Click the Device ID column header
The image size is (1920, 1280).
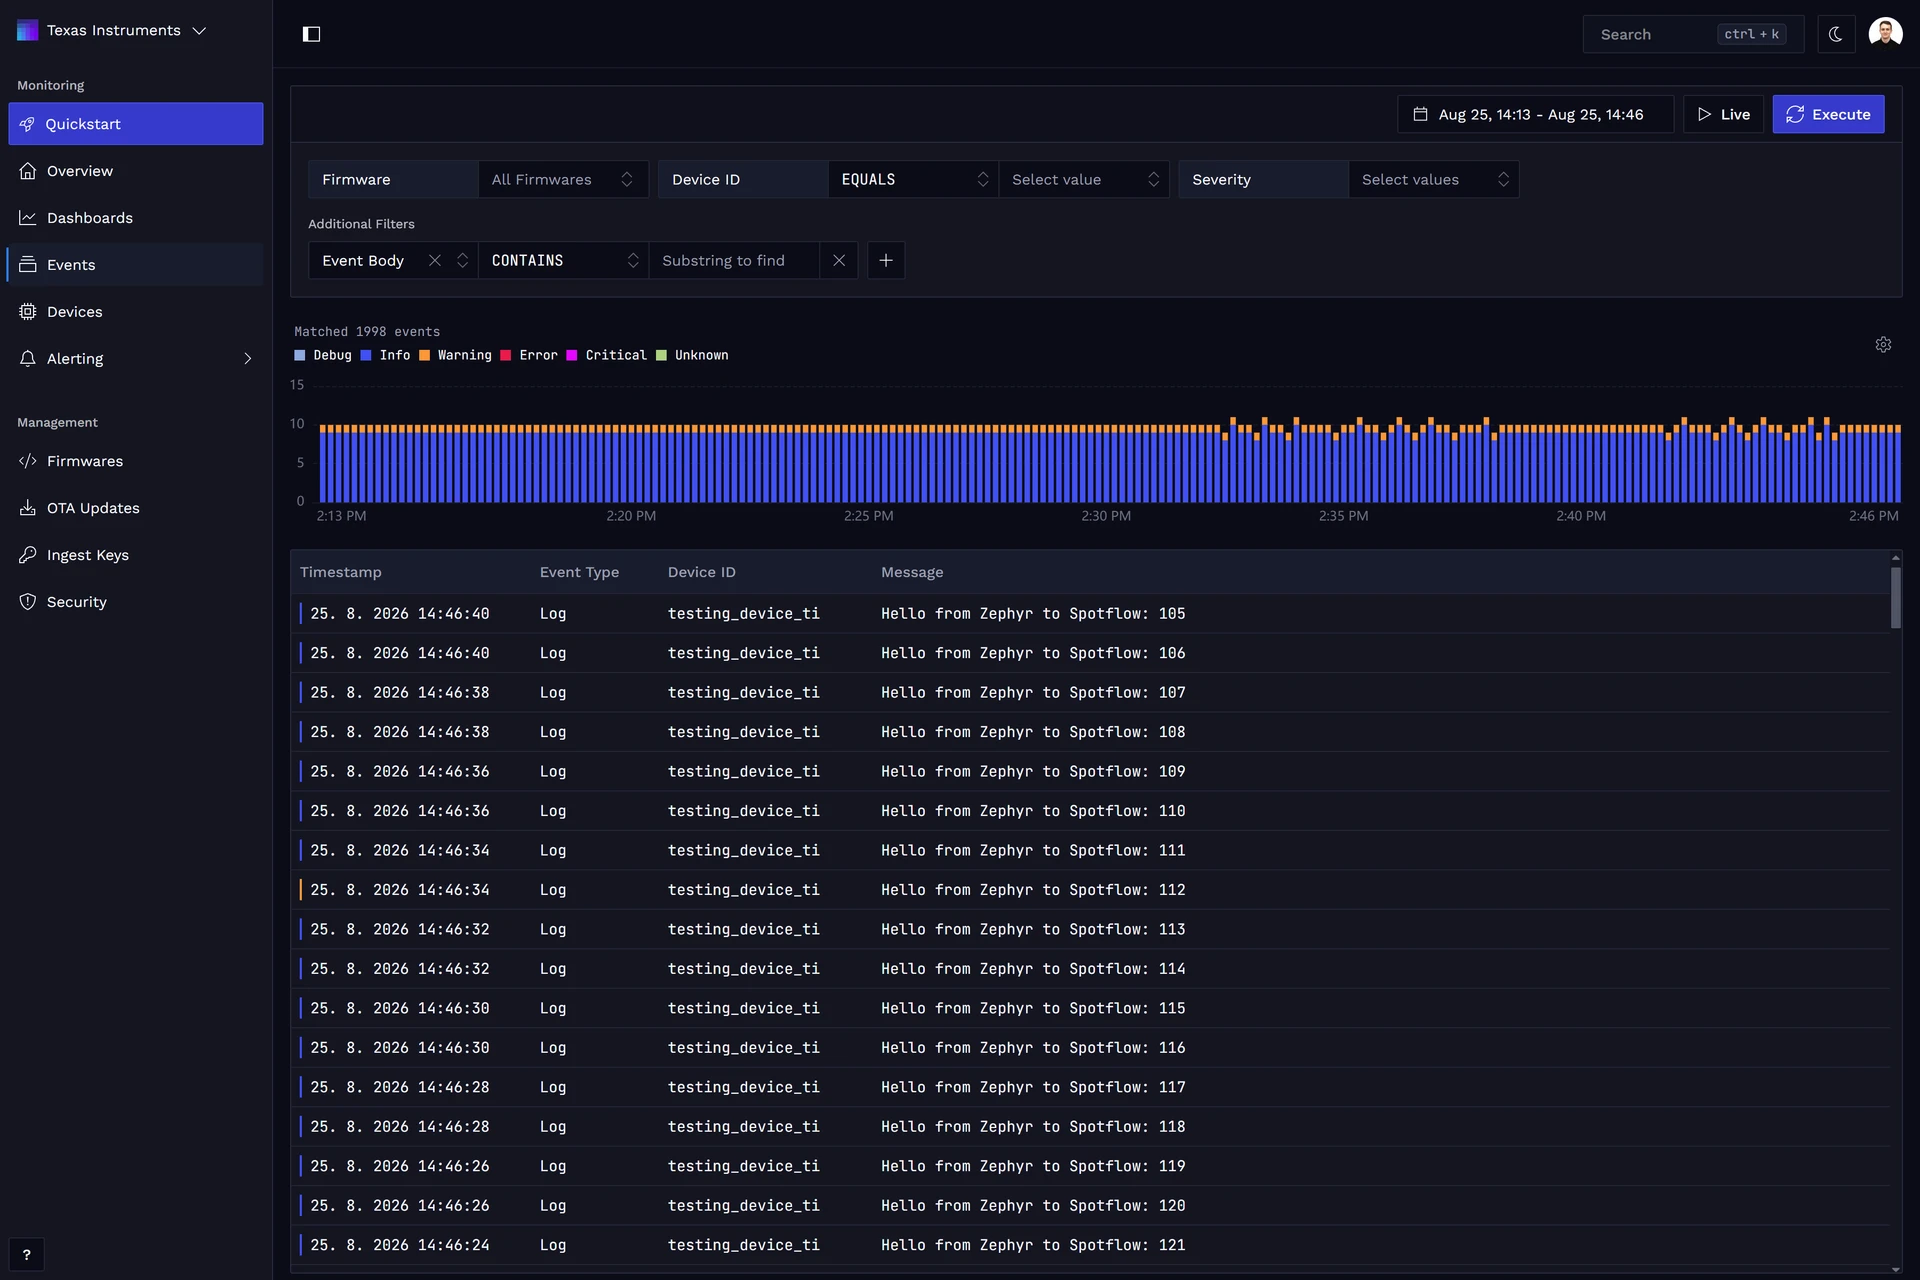point(701,572)
